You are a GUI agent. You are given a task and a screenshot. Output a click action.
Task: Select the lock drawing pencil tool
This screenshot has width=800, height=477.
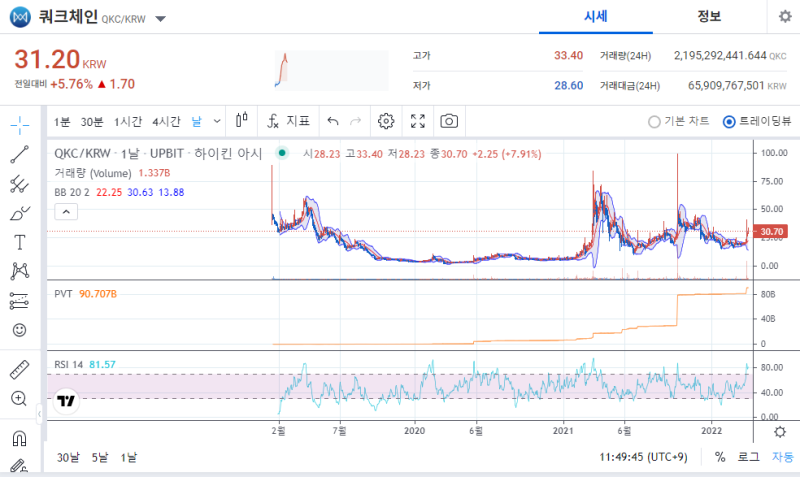pos(19,465)
